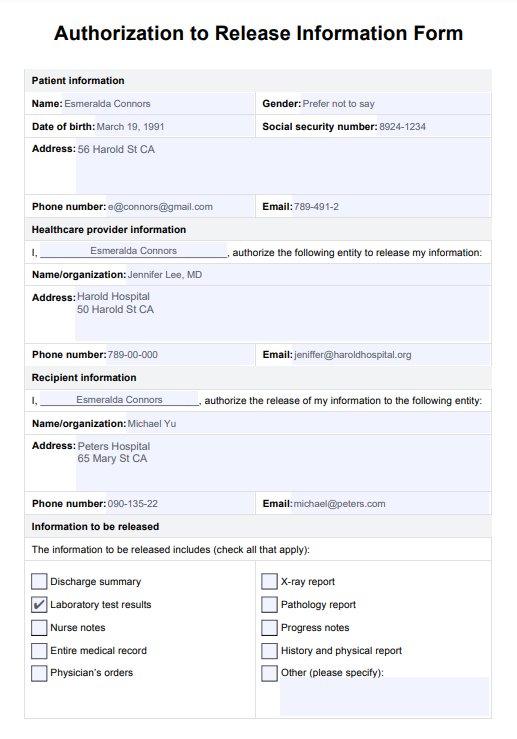Uncheck the Laboratory test results checkbox
Image resolution: width=517 pixels, height=739 pixels.
click(39, 605)
